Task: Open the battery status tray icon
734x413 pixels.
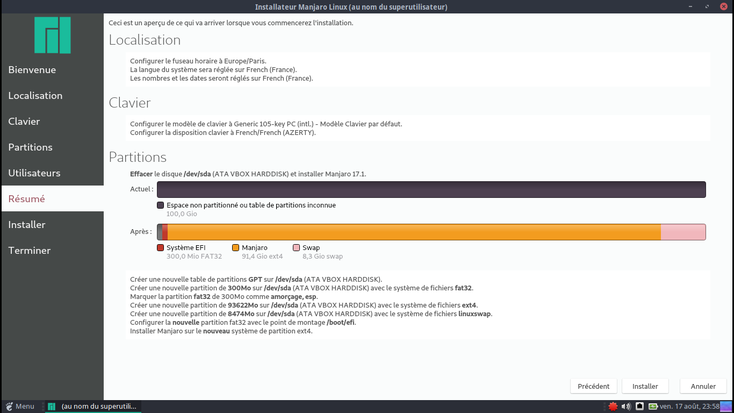Action: 653,406
